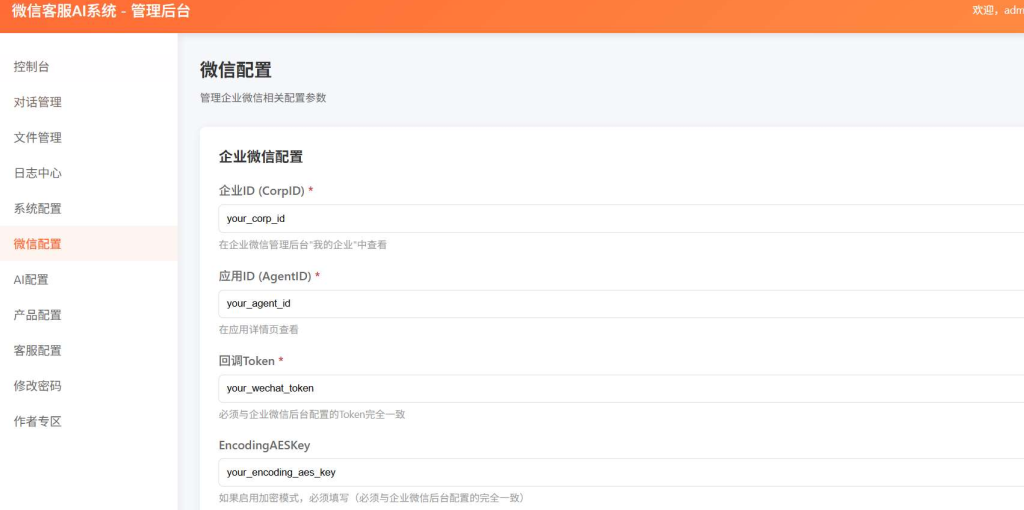Open 文件管理 in the sidebar
1024x510 pixels.
pos(88,138)
